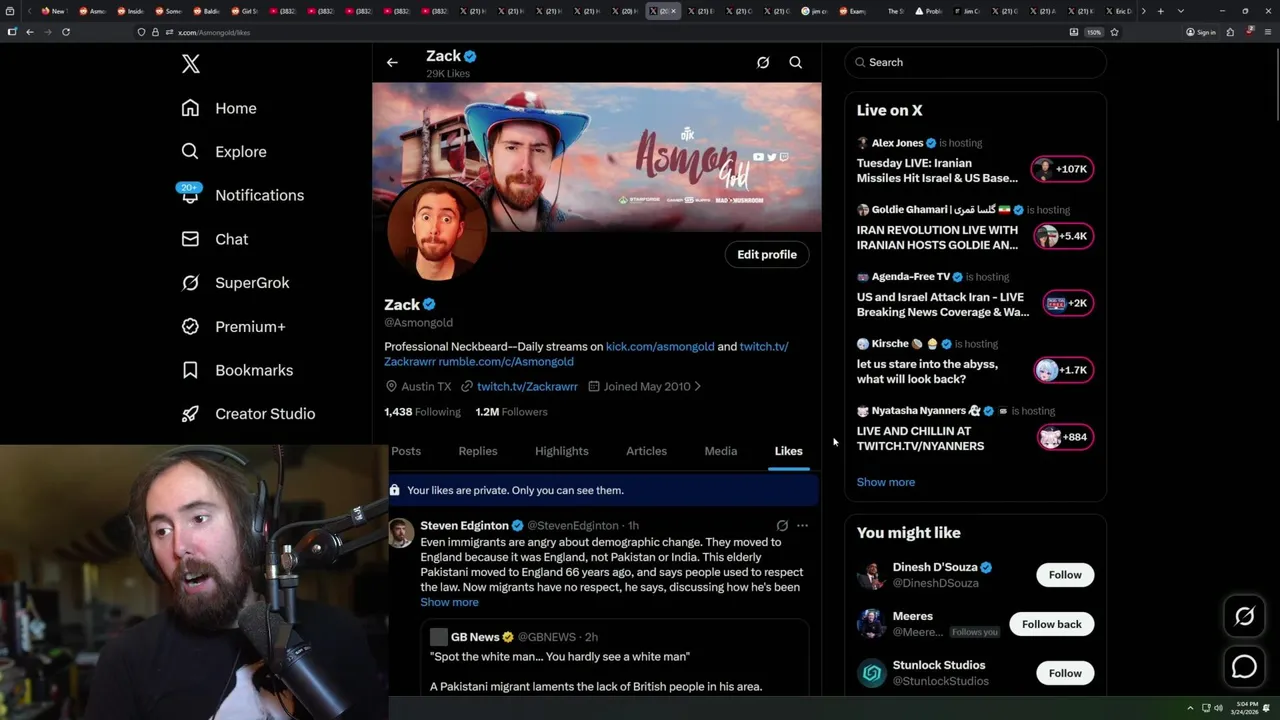Screen dimensions: 1280x720
Task: Follow back Meeres
Action: [1052, 624]
